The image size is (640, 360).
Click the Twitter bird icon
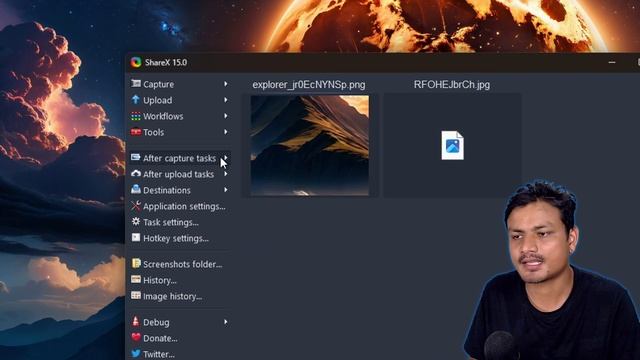point(136,353)
